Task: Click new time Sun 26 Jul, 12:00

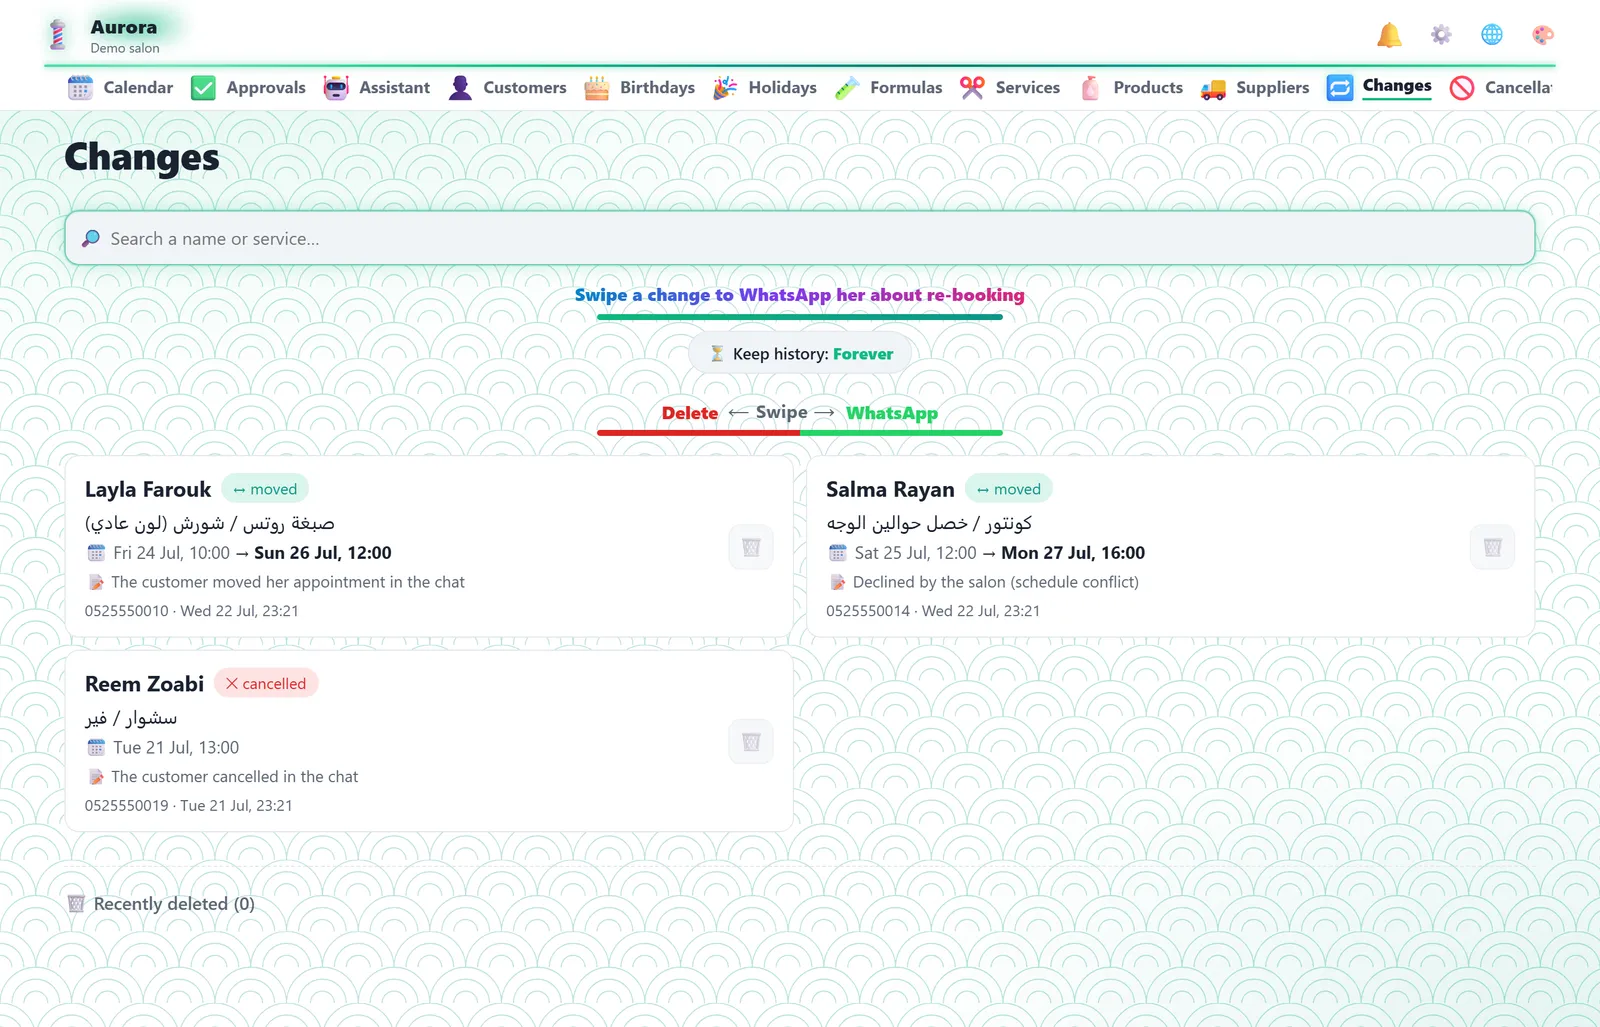Action: pyautogui.click(x=323, y=553)
